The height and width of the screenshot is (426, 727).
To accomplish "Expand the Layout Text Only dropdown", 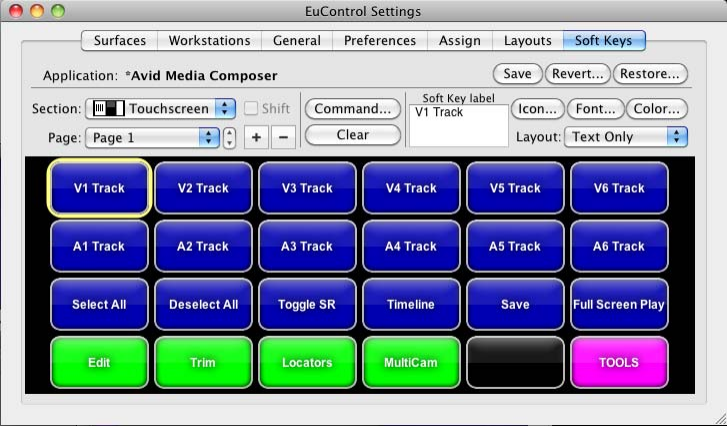I will [625, 137].
